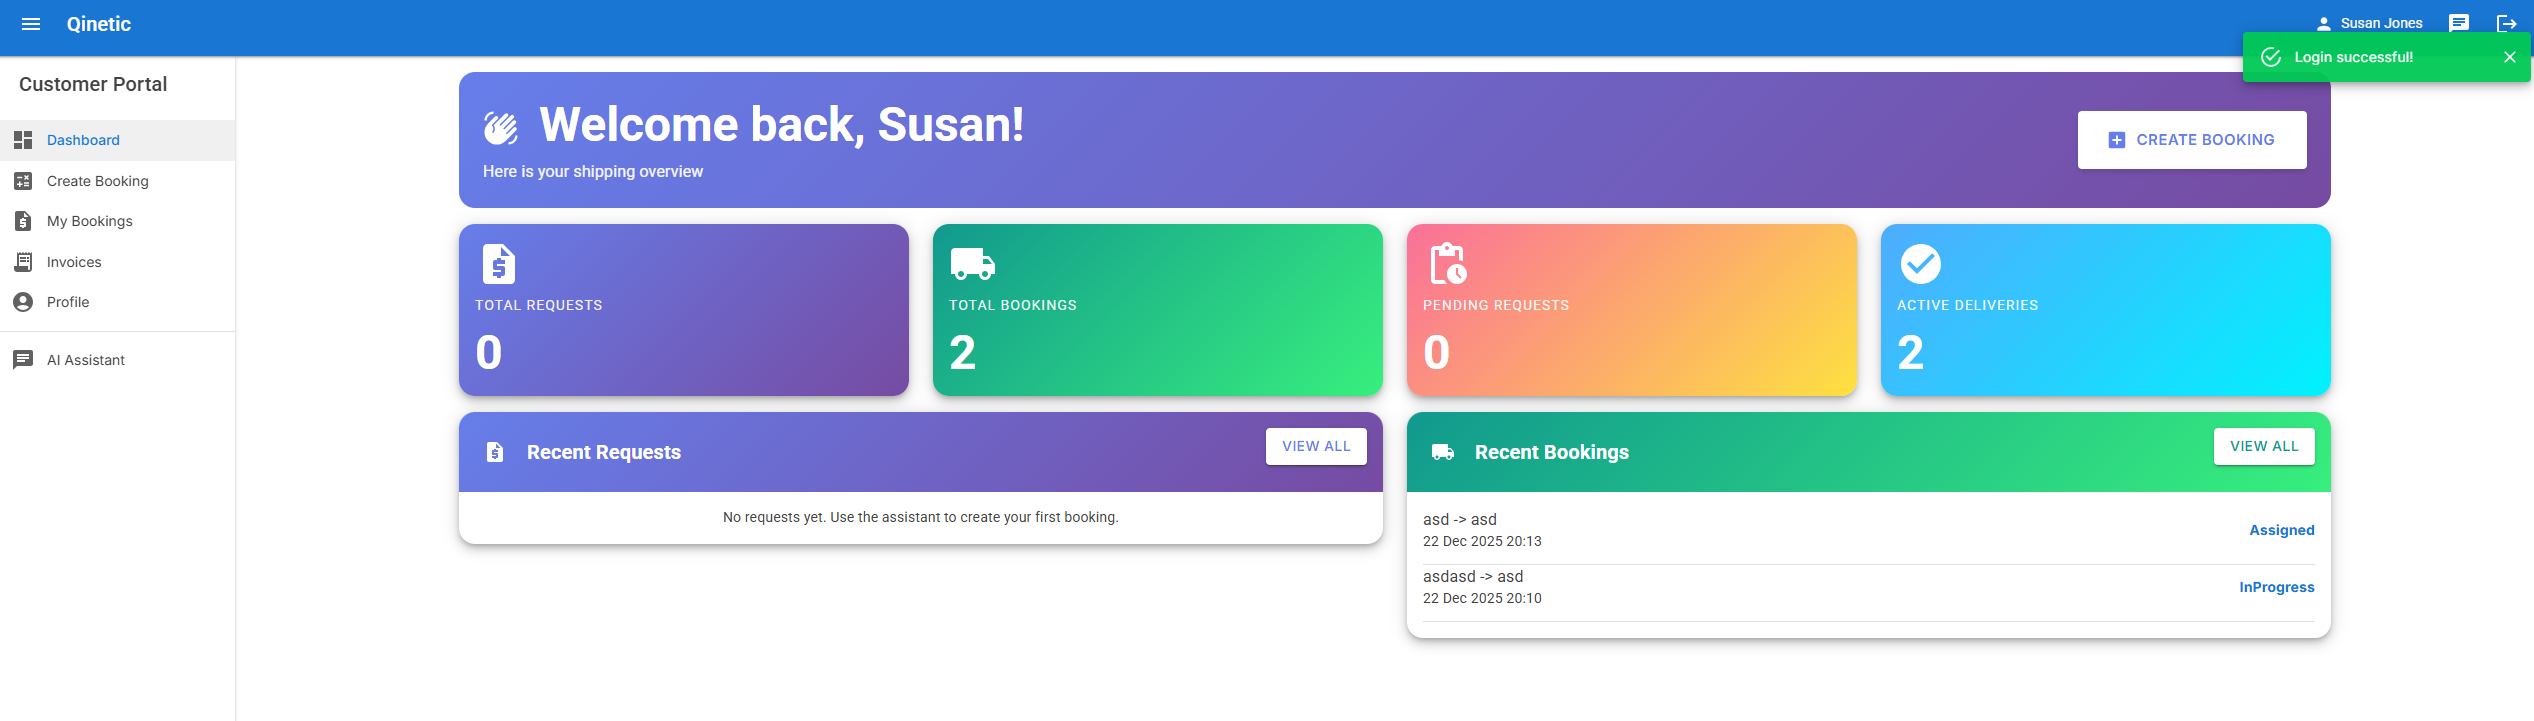
Task: Click Welcome back, Susan! heading
Action: 781,125
